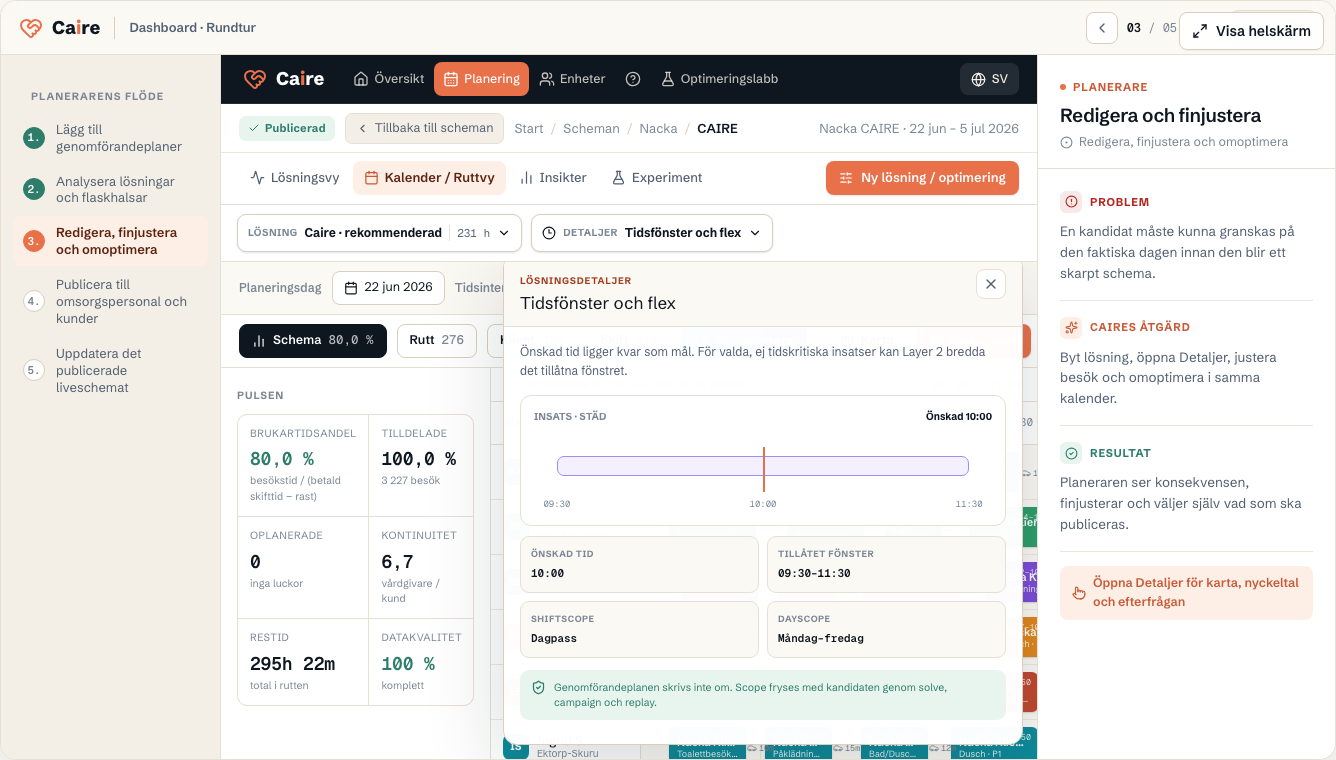Select step 3 Redigera, finjustera och omoptimera
The width and height of the screenshot is (1336, 760).
(111, 241)
